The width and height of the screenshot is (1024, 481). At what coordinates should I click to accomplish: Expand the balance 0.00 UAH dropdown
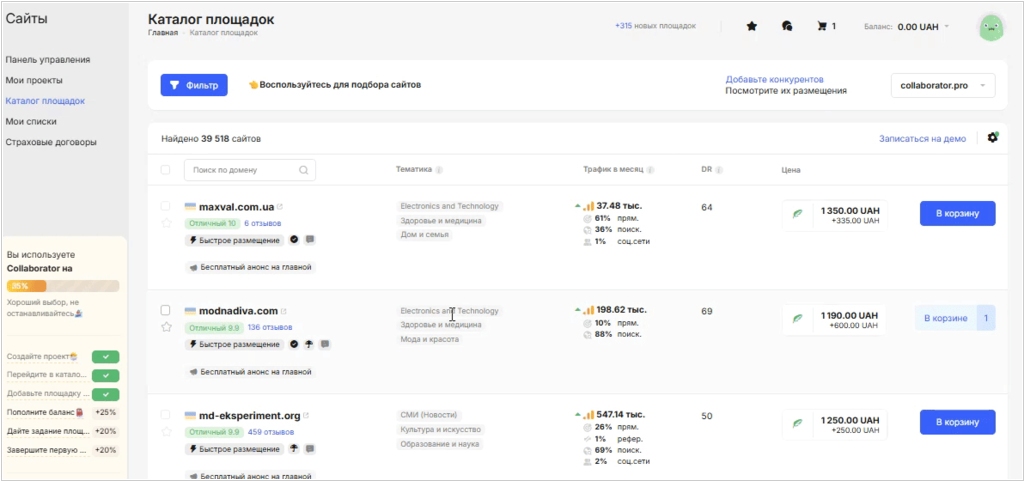tap(946, 27)
